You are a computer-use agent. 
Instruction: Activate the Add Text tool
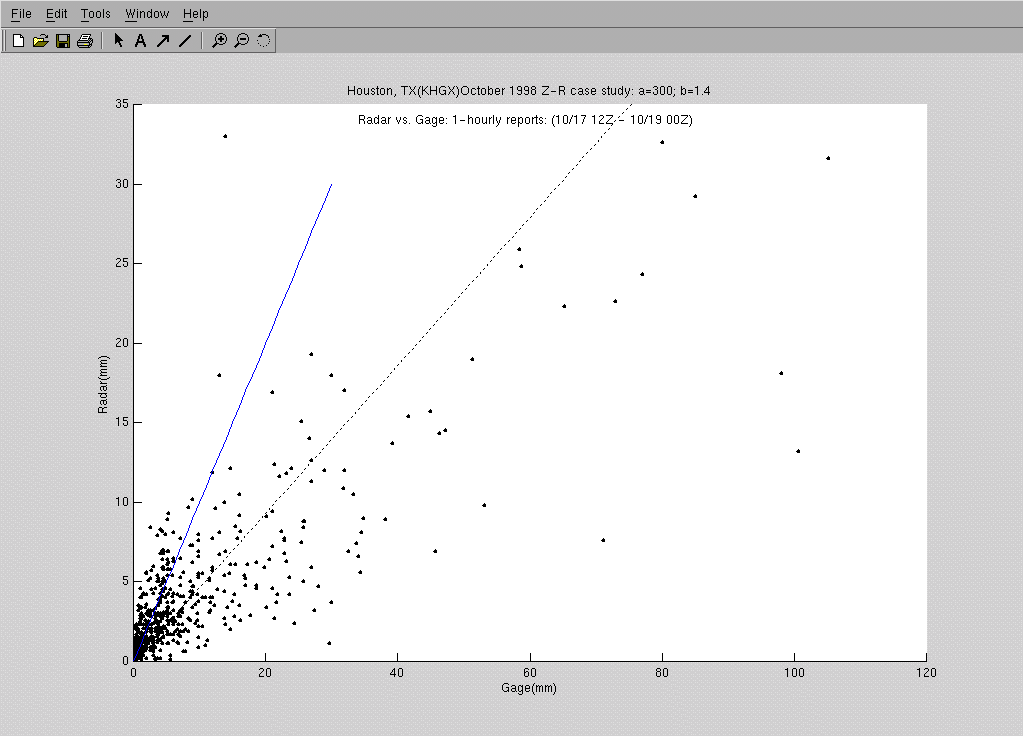coord(140,41)
